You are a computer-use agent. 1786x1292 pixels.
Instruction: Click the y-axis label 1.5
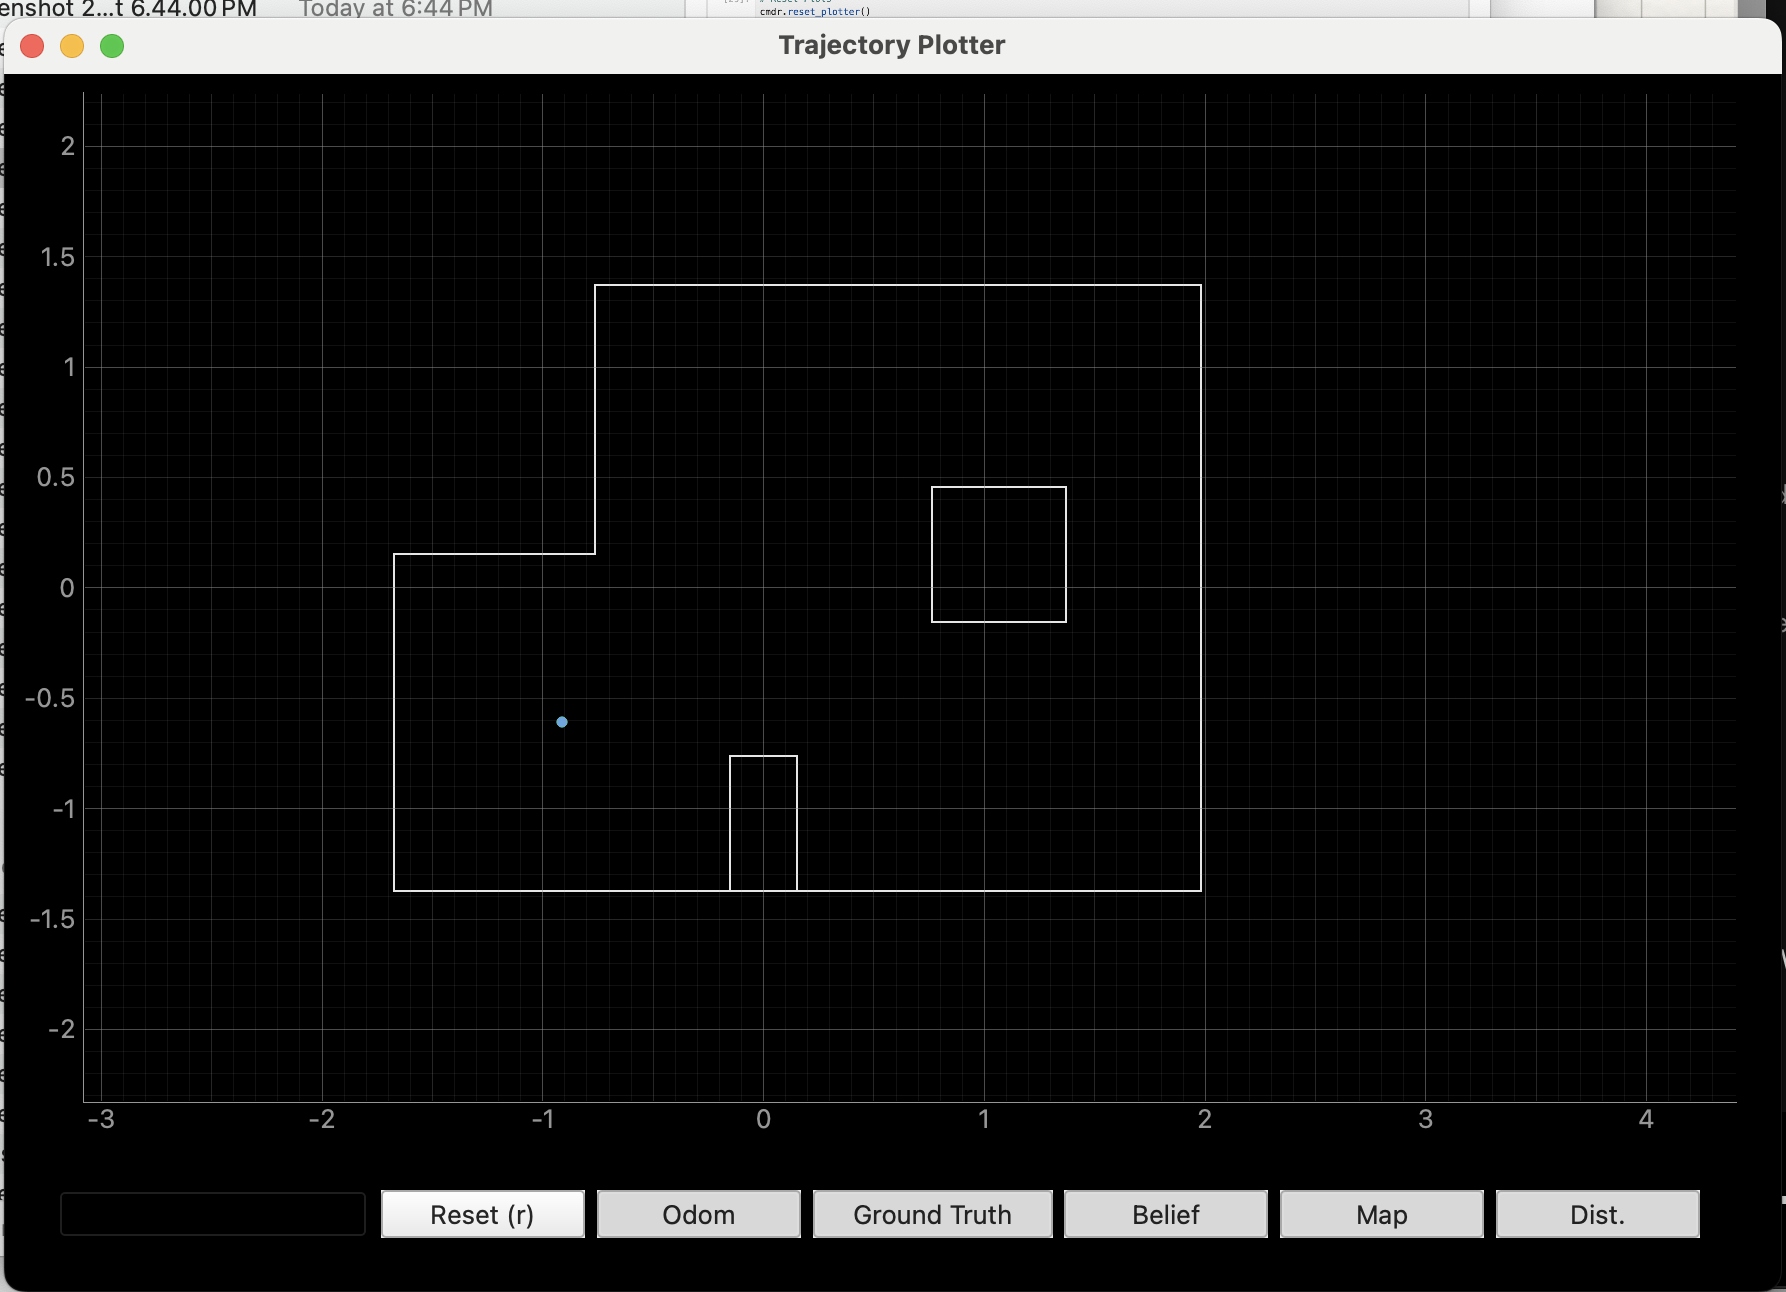coord(57,257)
